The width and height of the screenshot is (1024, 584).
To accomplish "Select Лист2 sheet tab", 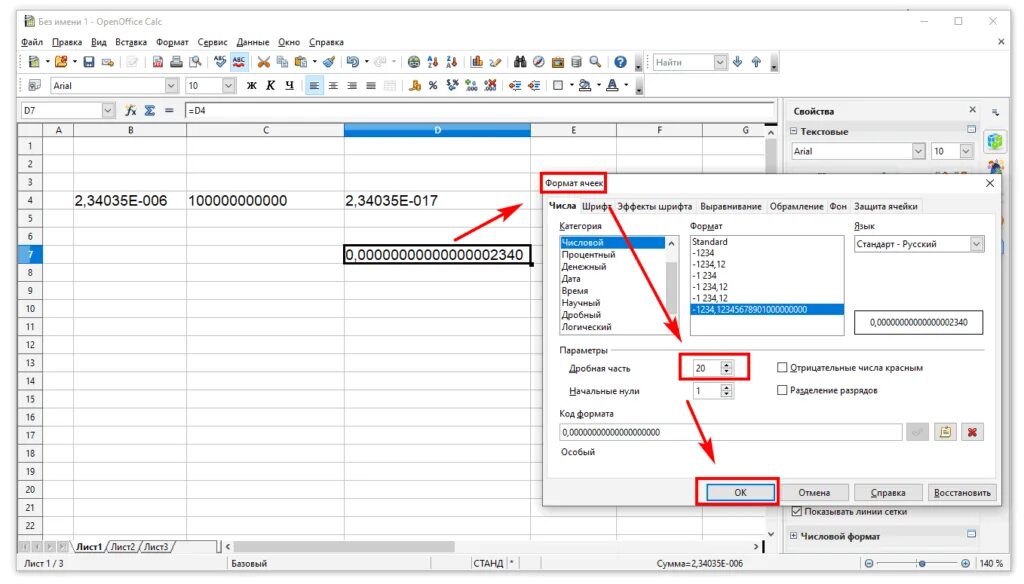I will [x=123, y=547].
